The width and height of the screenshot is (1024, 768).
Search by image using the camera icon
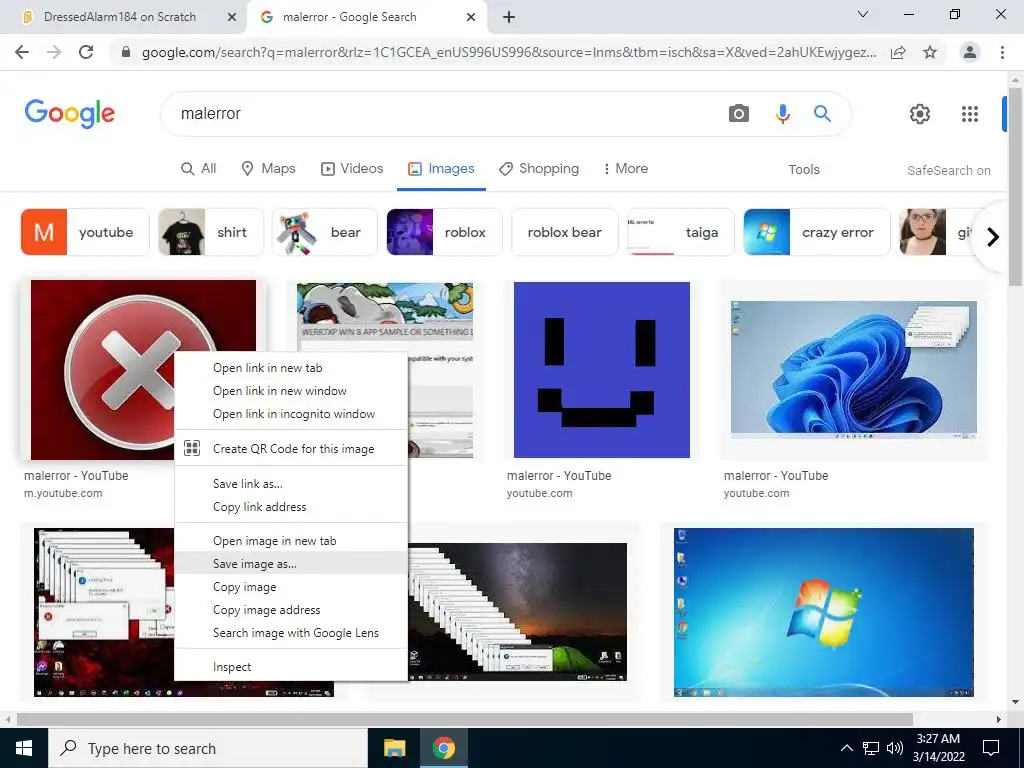[x=739, y=114]
